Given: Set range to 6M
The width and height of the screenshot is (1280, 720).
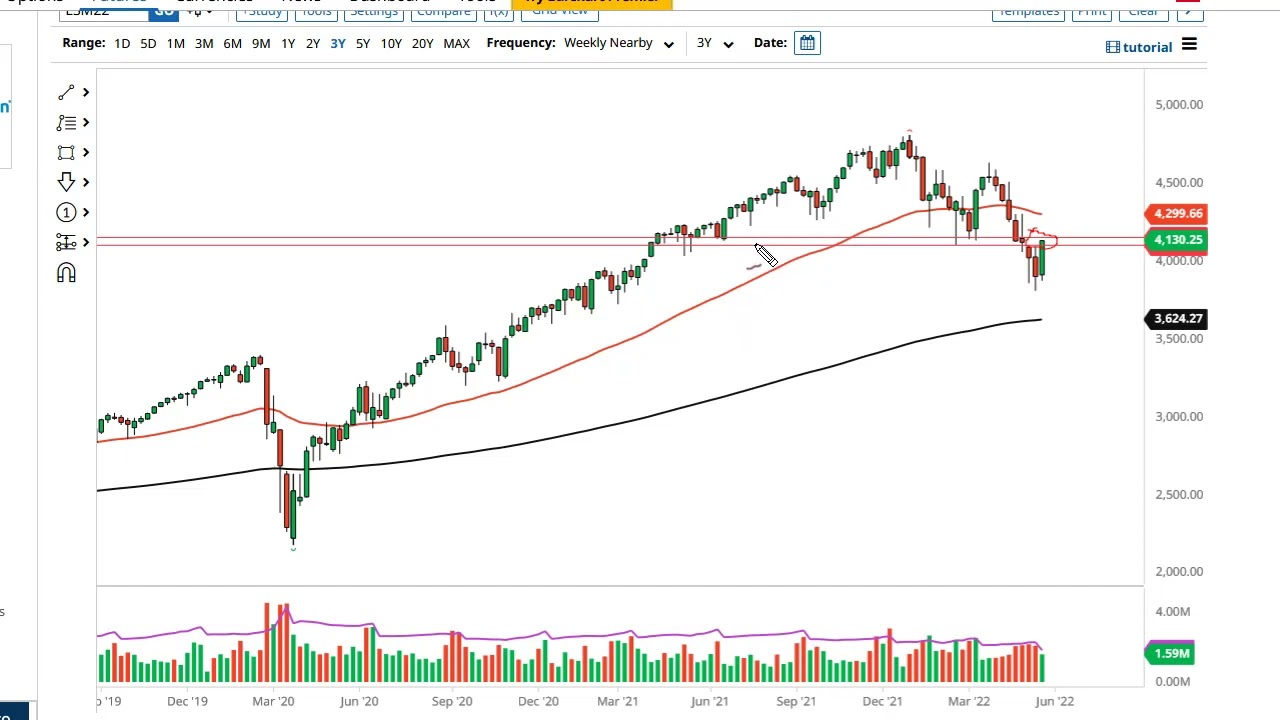Looking at the screenshot, I should [232, 43].
